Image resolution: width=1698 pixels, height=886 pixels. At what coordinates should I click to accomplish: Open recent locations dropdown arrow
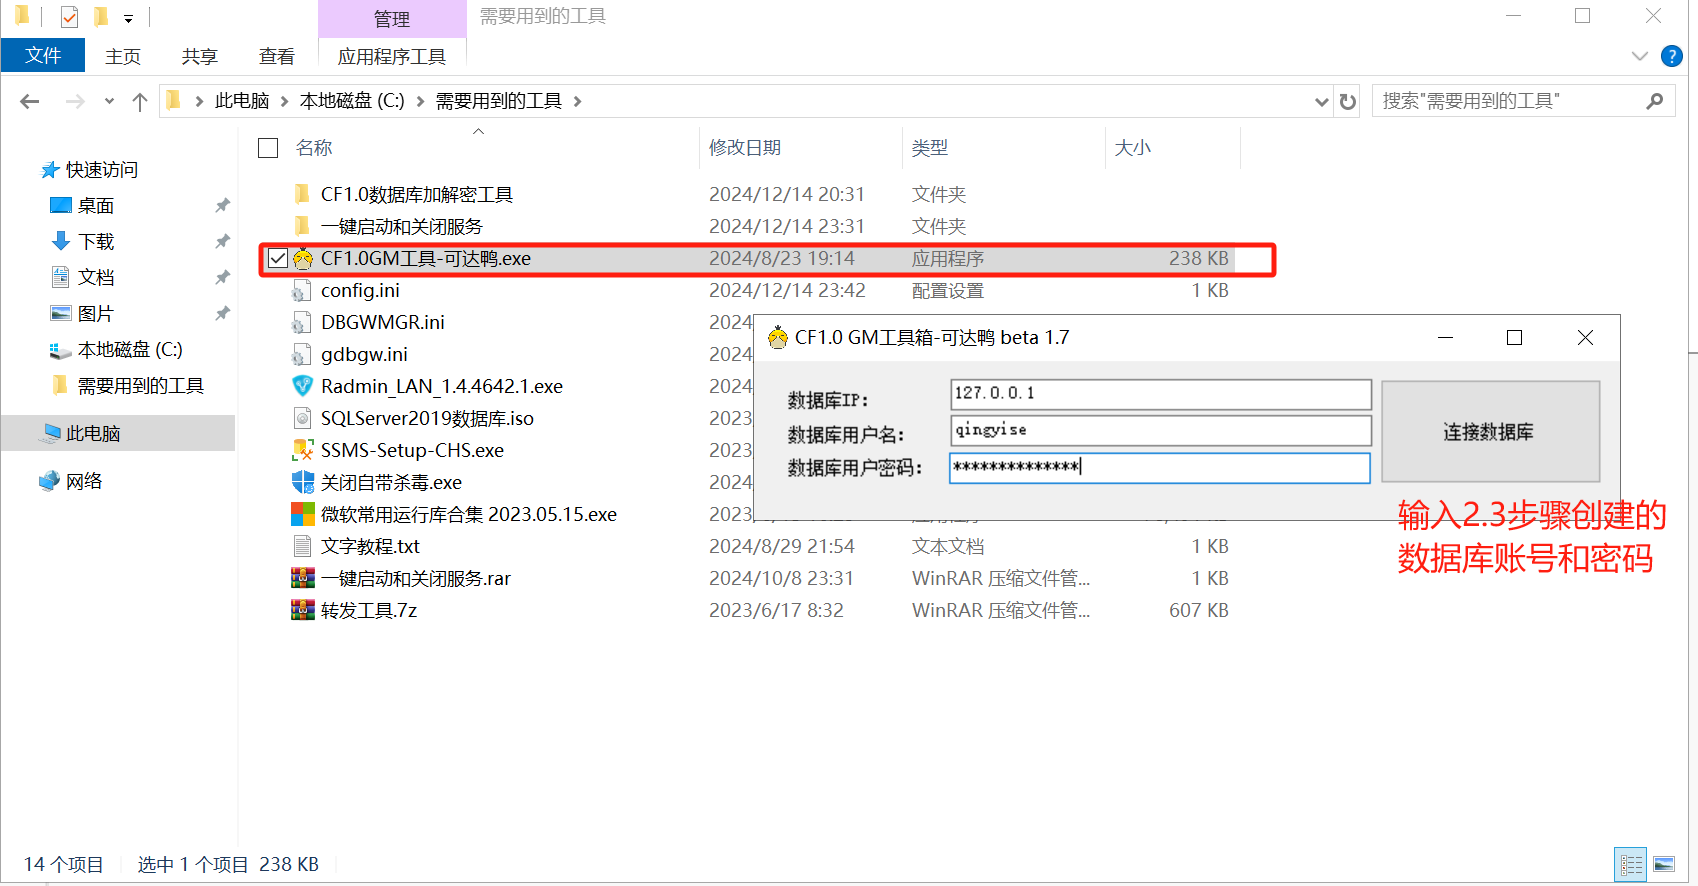coord(109,101)
